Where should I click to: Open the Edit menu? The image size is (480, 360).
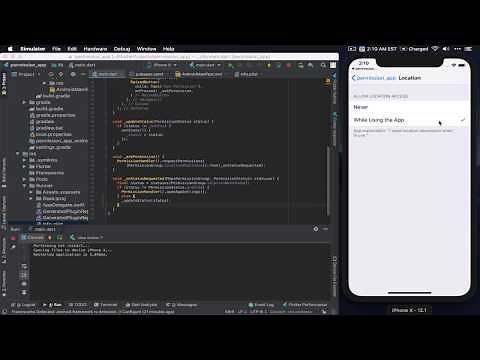(x=72, y=49)
